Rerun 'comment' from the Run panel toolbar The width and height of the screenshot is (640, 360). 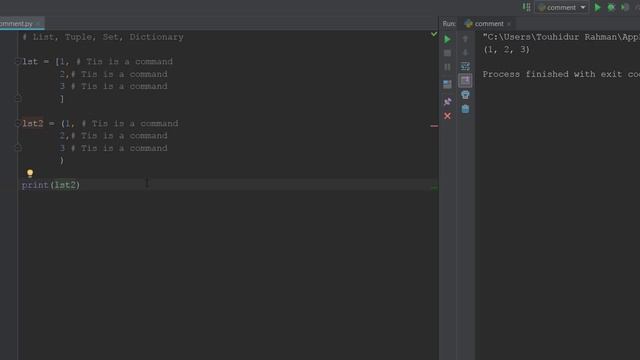[x=447, y=39]
